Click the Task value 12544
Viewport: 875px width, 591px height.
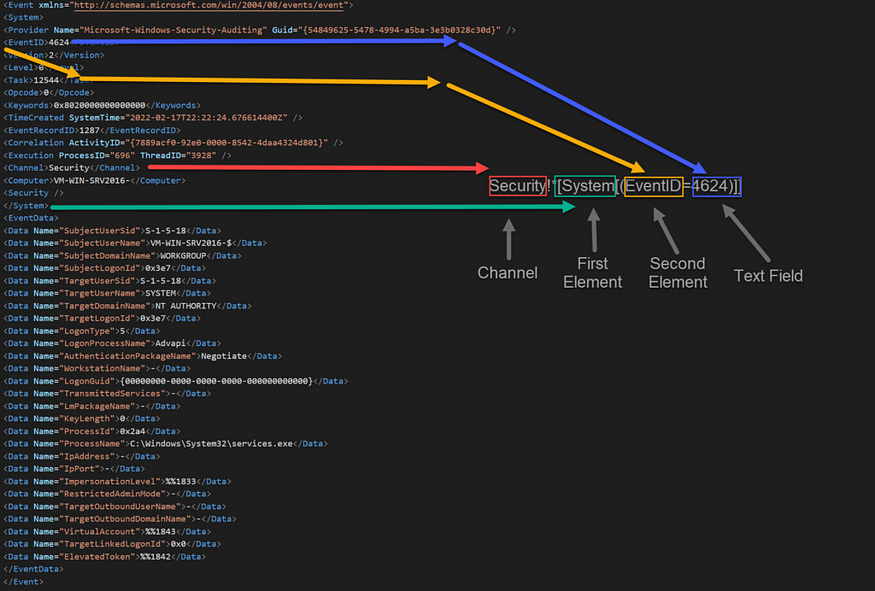tap(46, 80)
